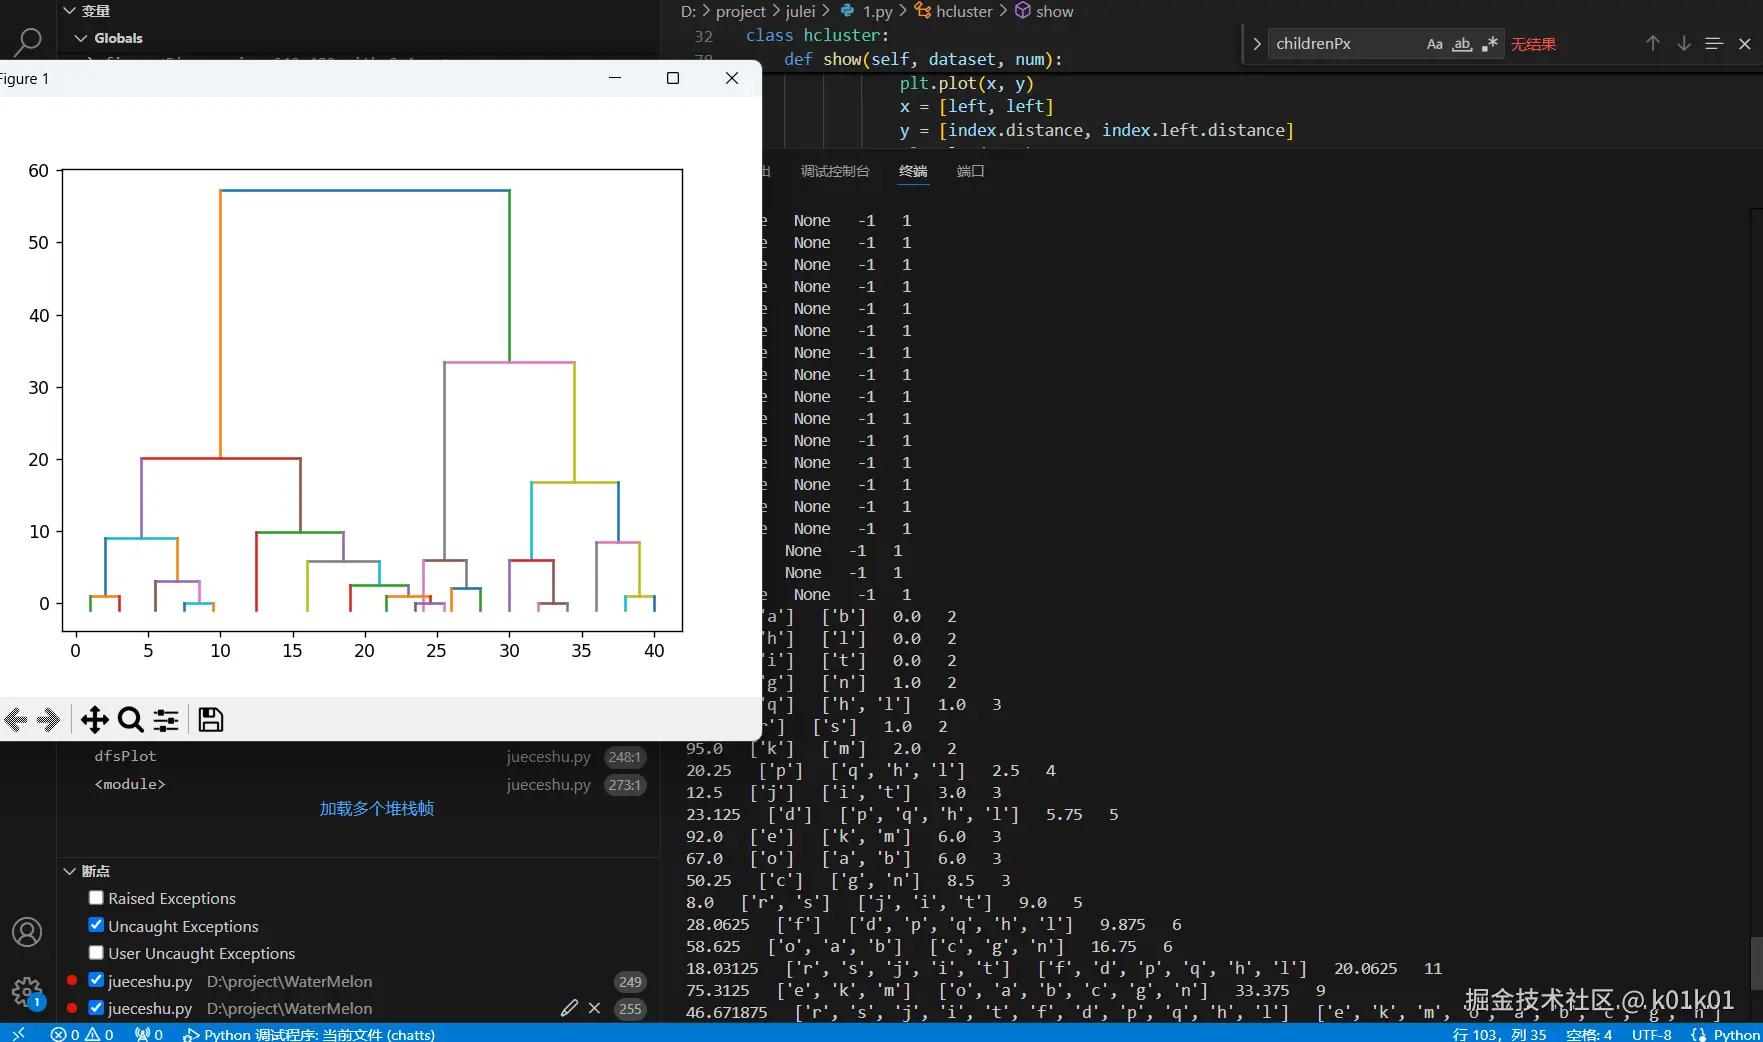The width and height of the screenshot is (1763, 1042).
Task: Toggle Match Case in find widget
Action: (x=1435, y=44)
